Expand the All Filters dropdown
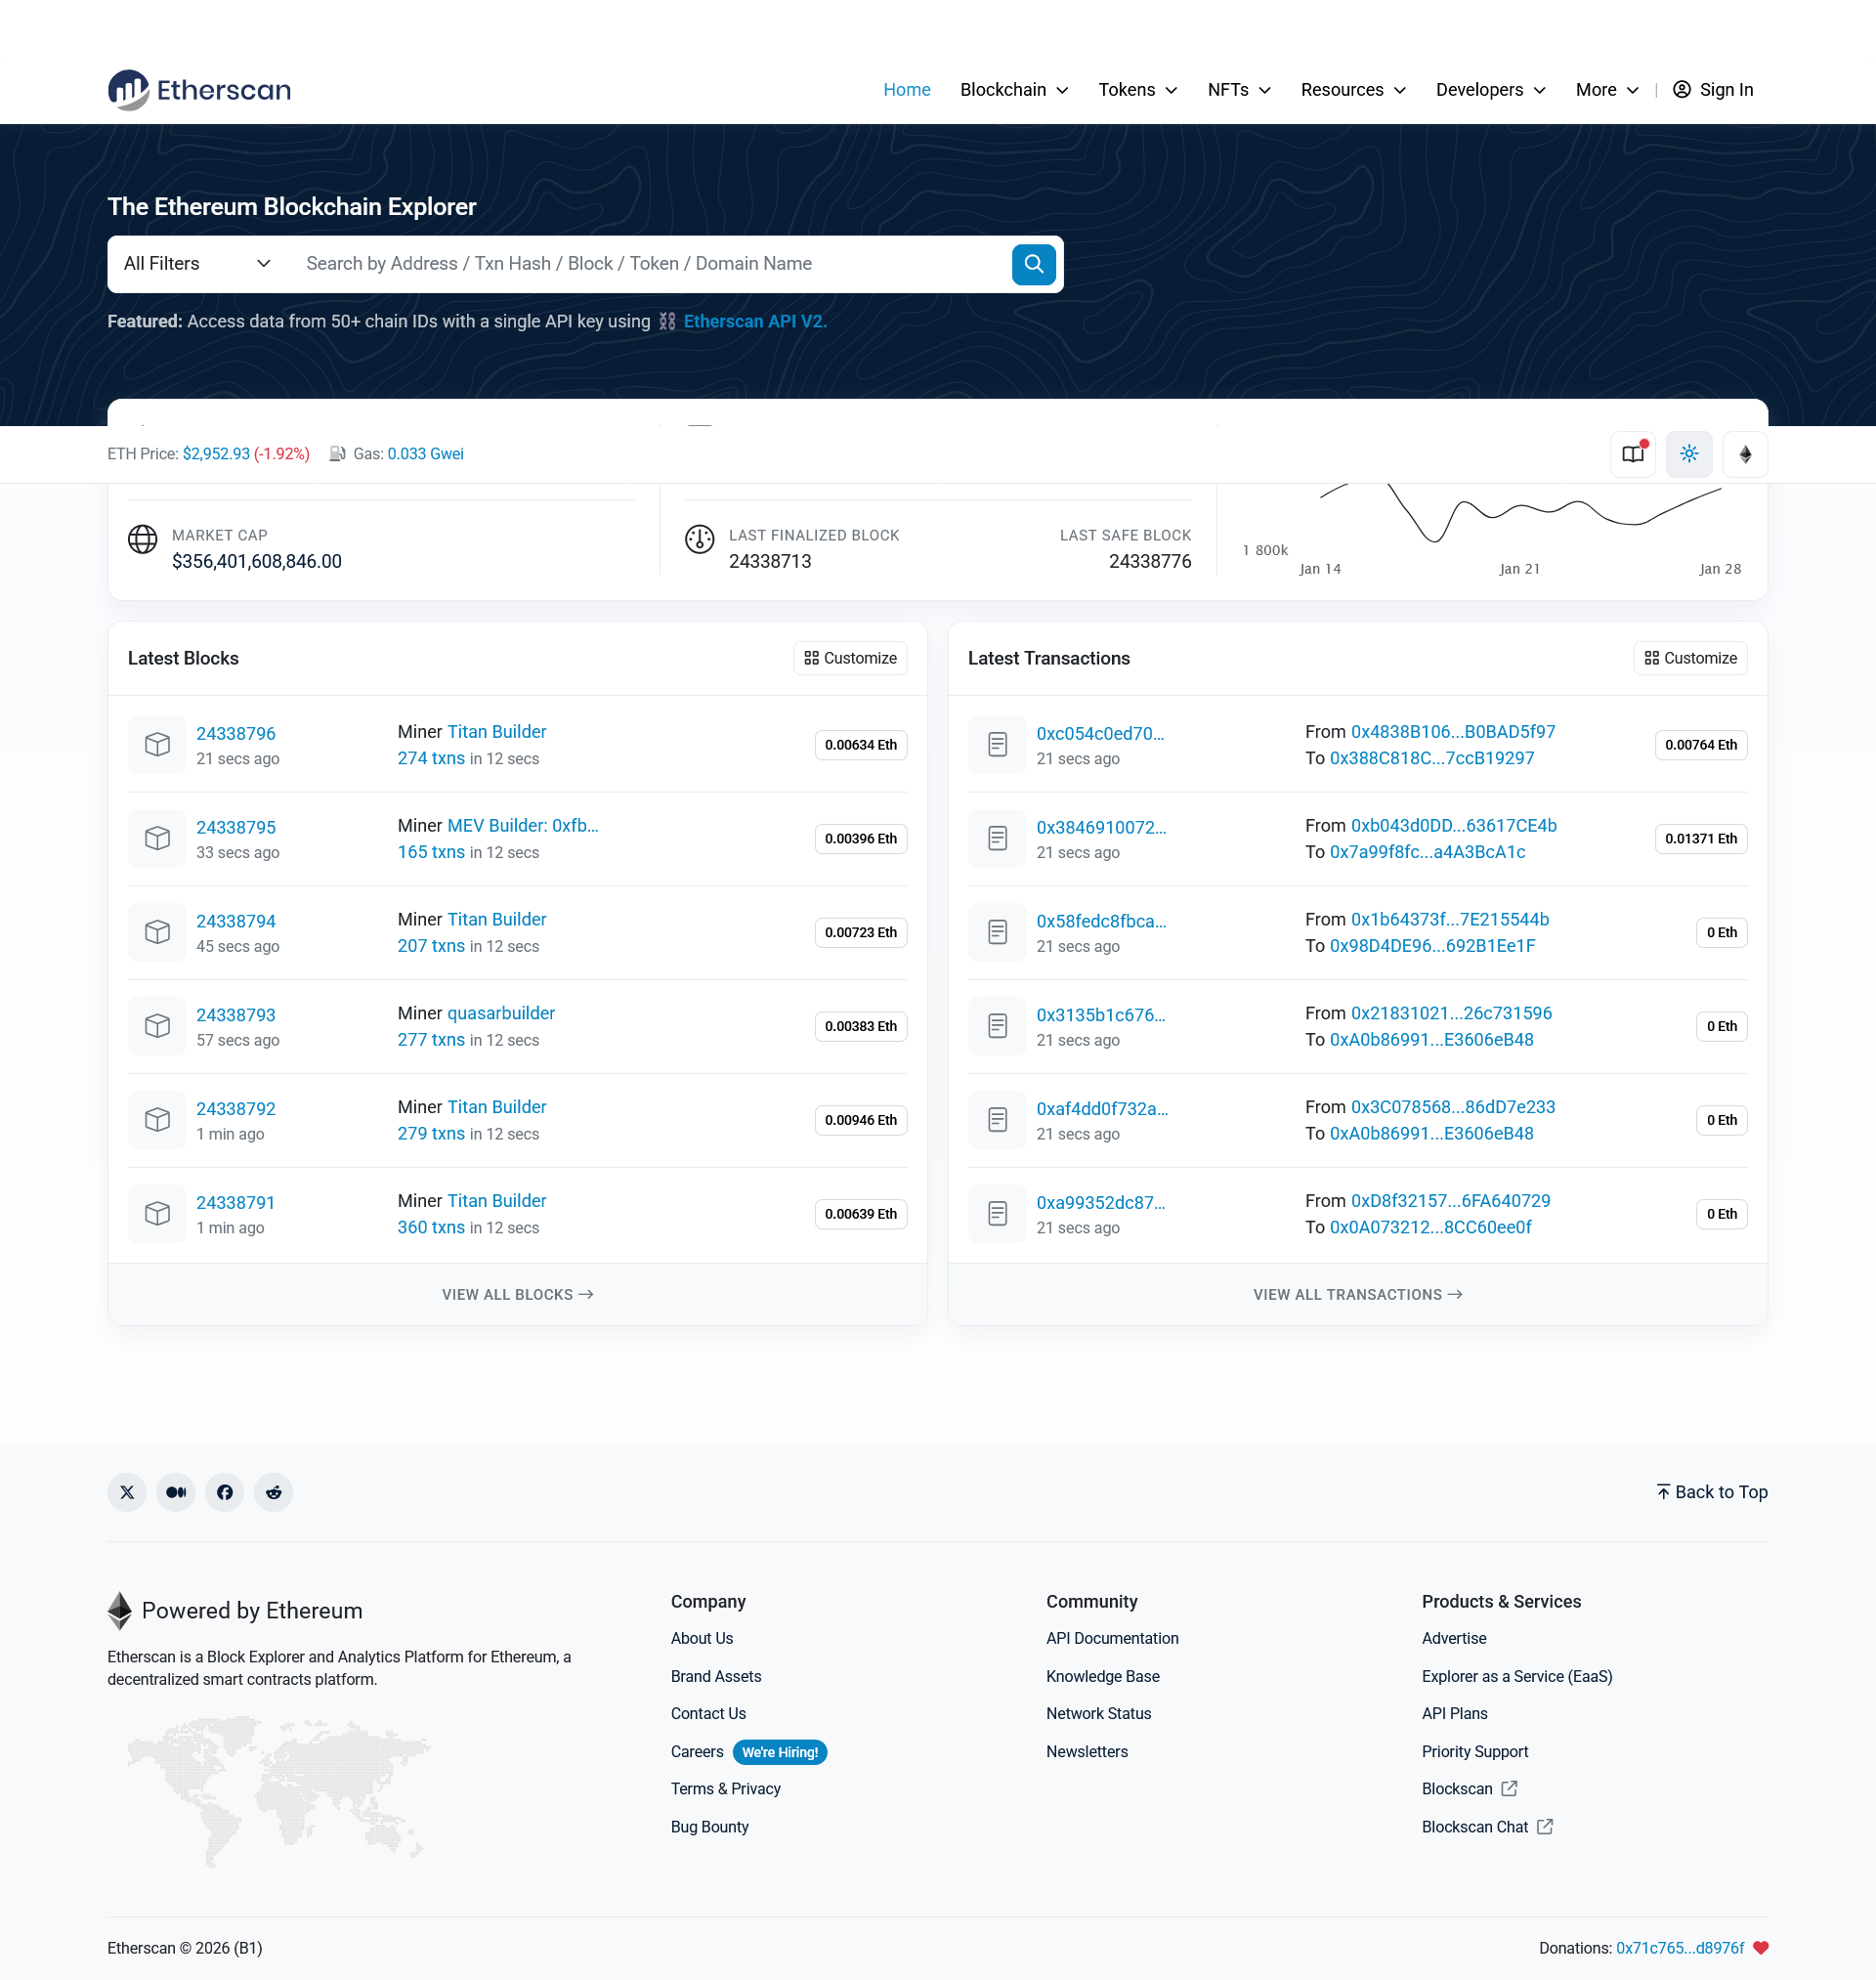This screenshot has width=1876, height=1980. (x=197, y=264)
